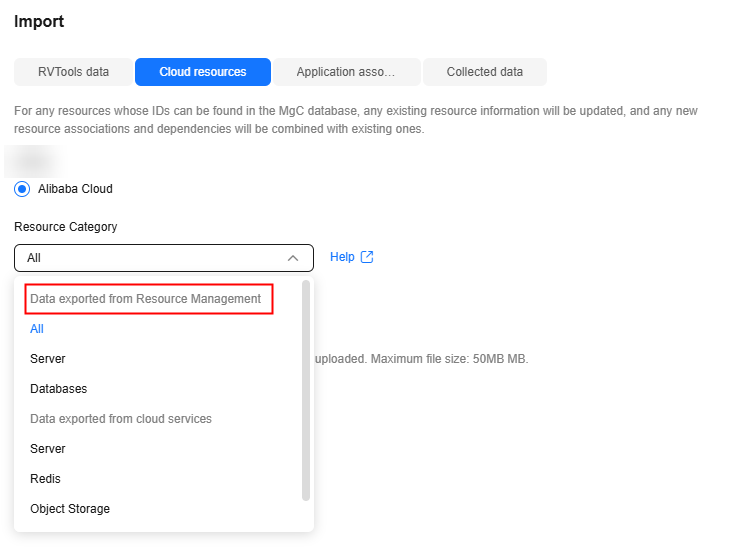Select the Redis option
Screen dimensions: 731x549
(x=45, y=479)
